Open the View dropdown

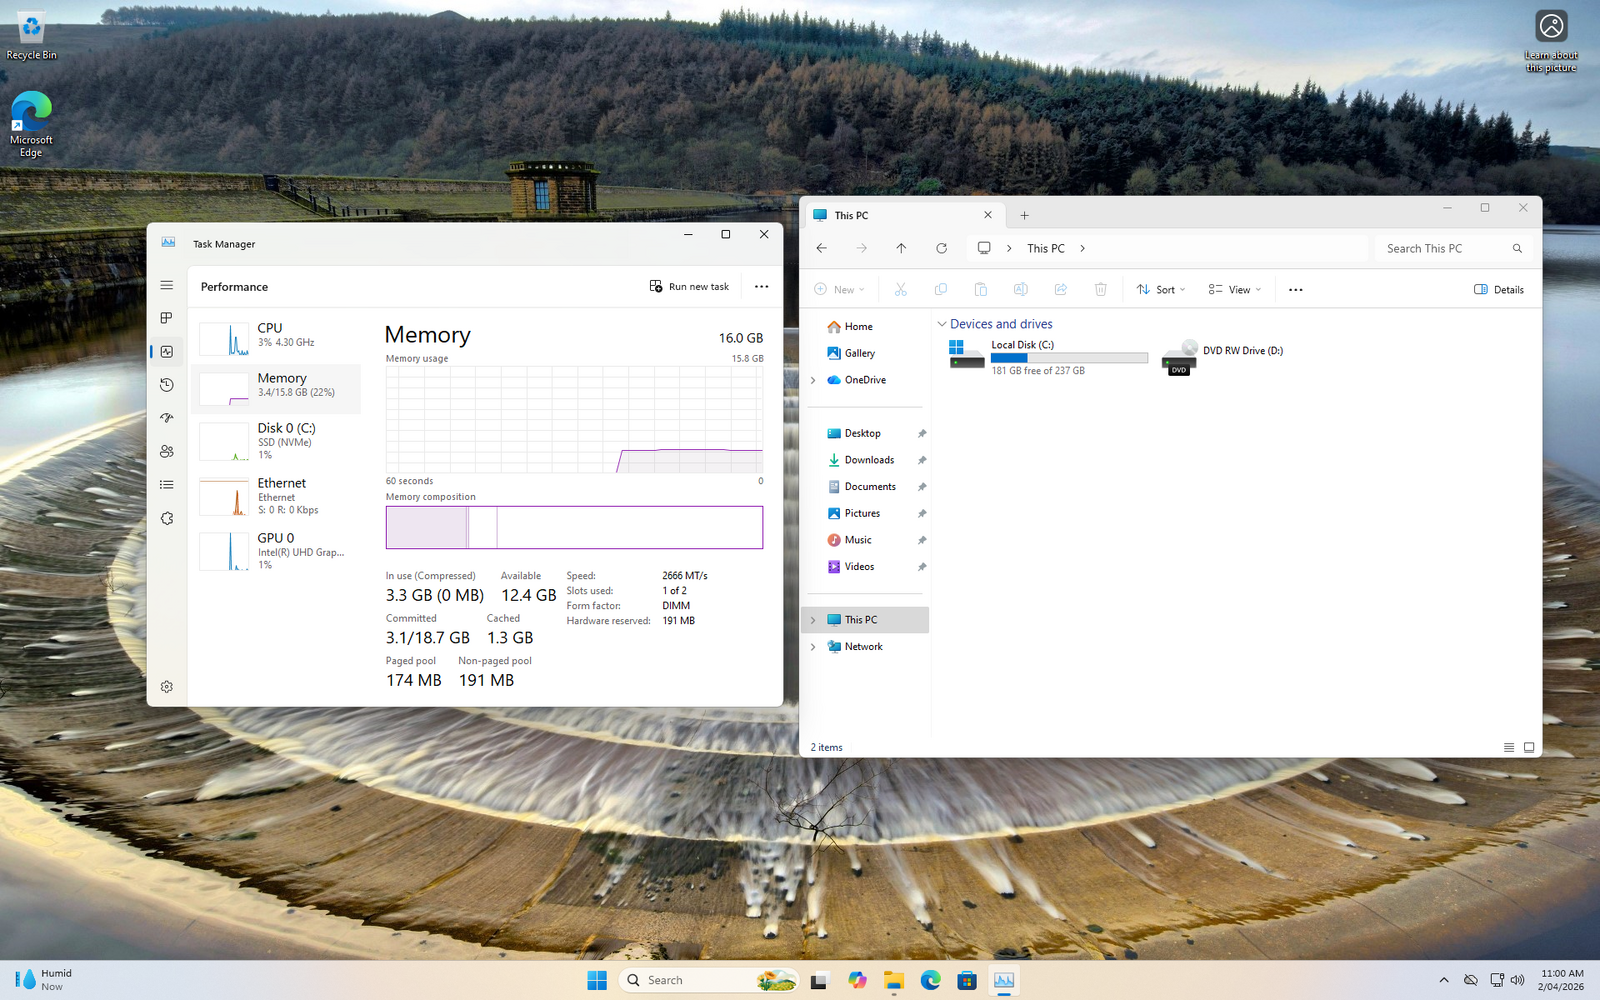coord(1235,290)
